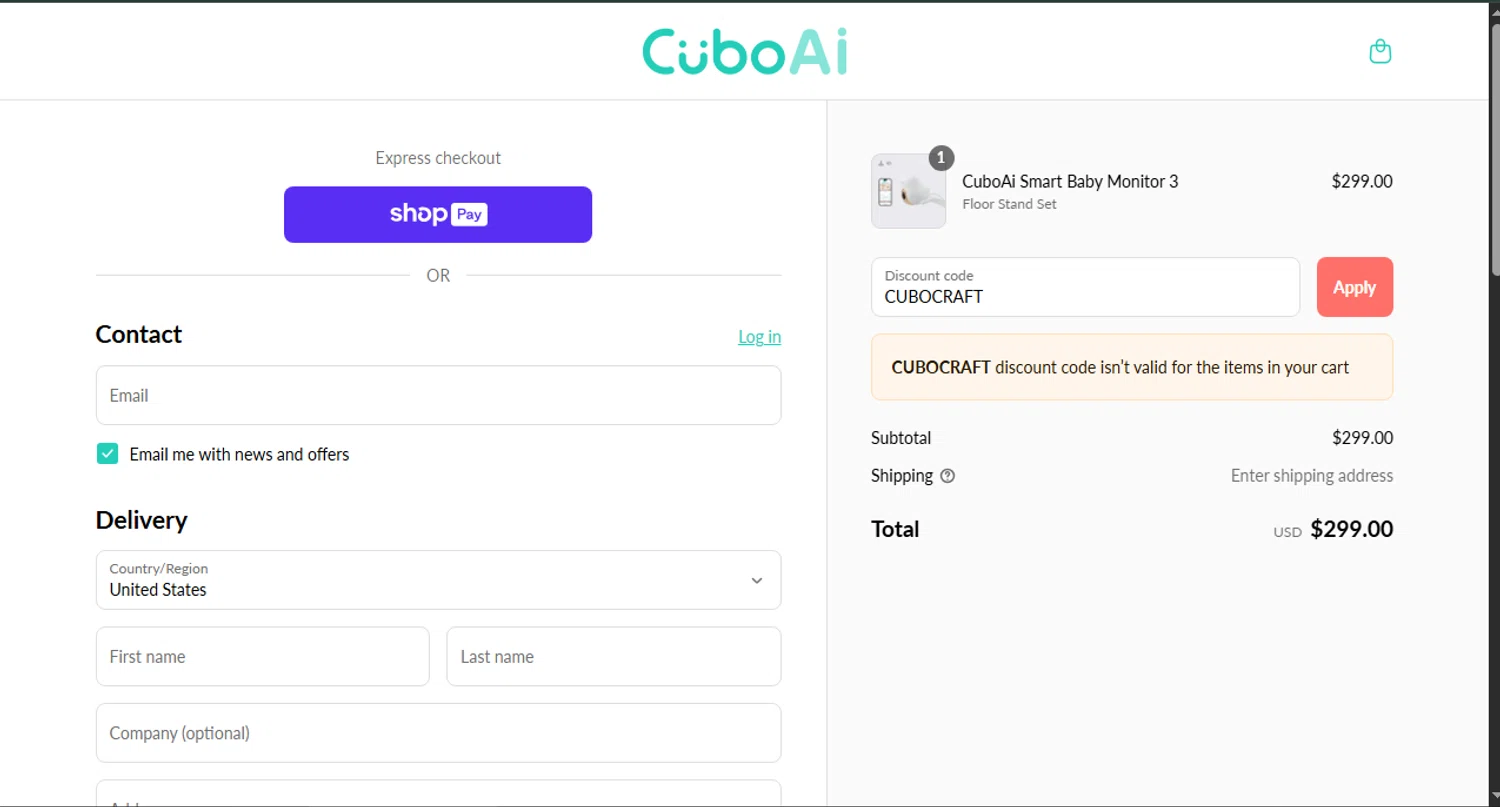Follow the Log in link
This screenshot has height=807, width=1500.
click(x=759, y=337)
